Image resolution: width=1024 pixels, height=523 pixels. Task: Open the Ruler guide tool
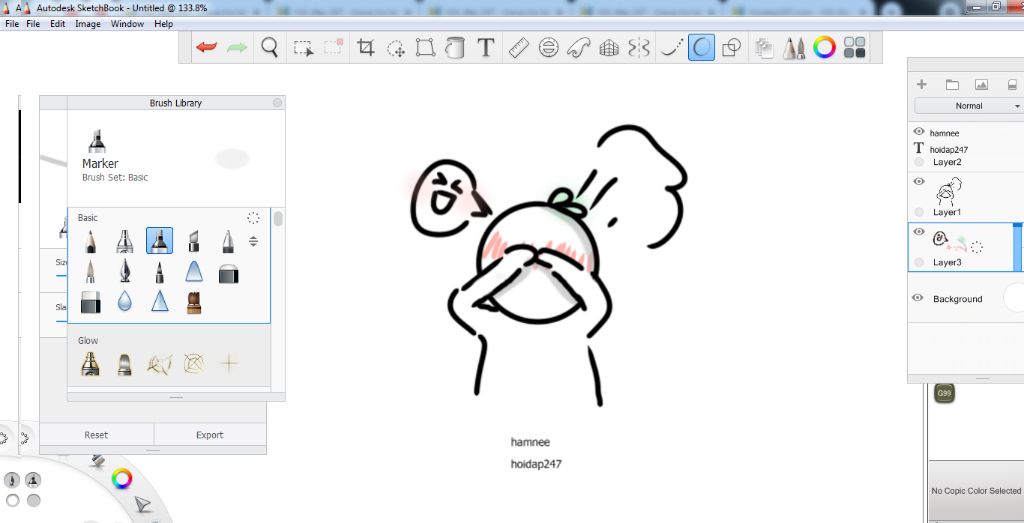click(x=518, y=48)
